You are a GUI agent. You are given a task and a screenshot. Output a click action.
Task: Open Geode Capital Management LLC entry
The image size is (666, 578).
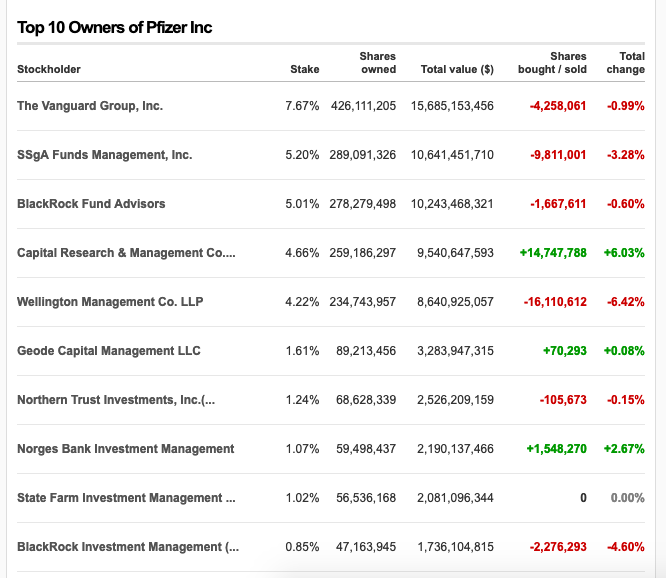[109, 351]
